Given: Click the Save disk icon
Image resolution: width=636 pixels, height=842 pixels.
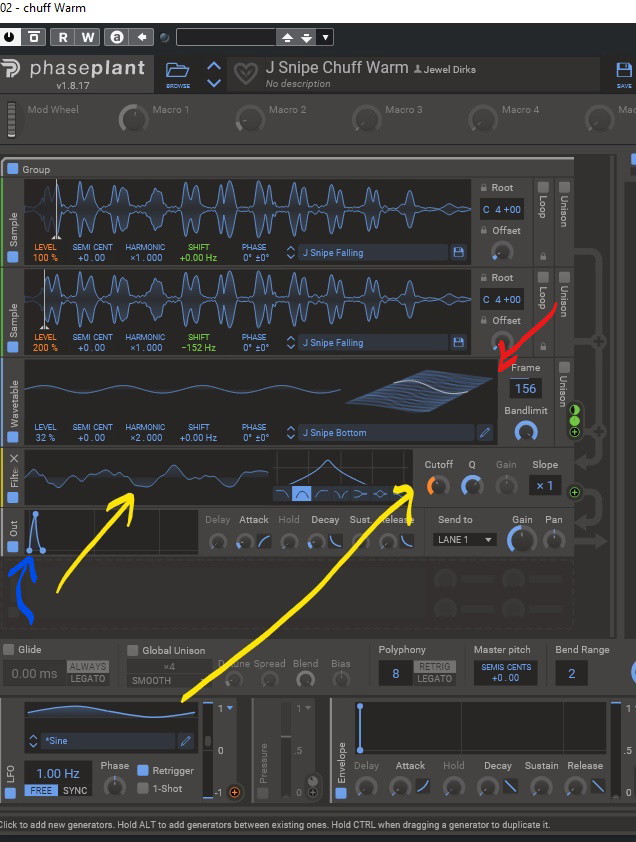Looking at the screenshot, I should click(x=624, y=70).
